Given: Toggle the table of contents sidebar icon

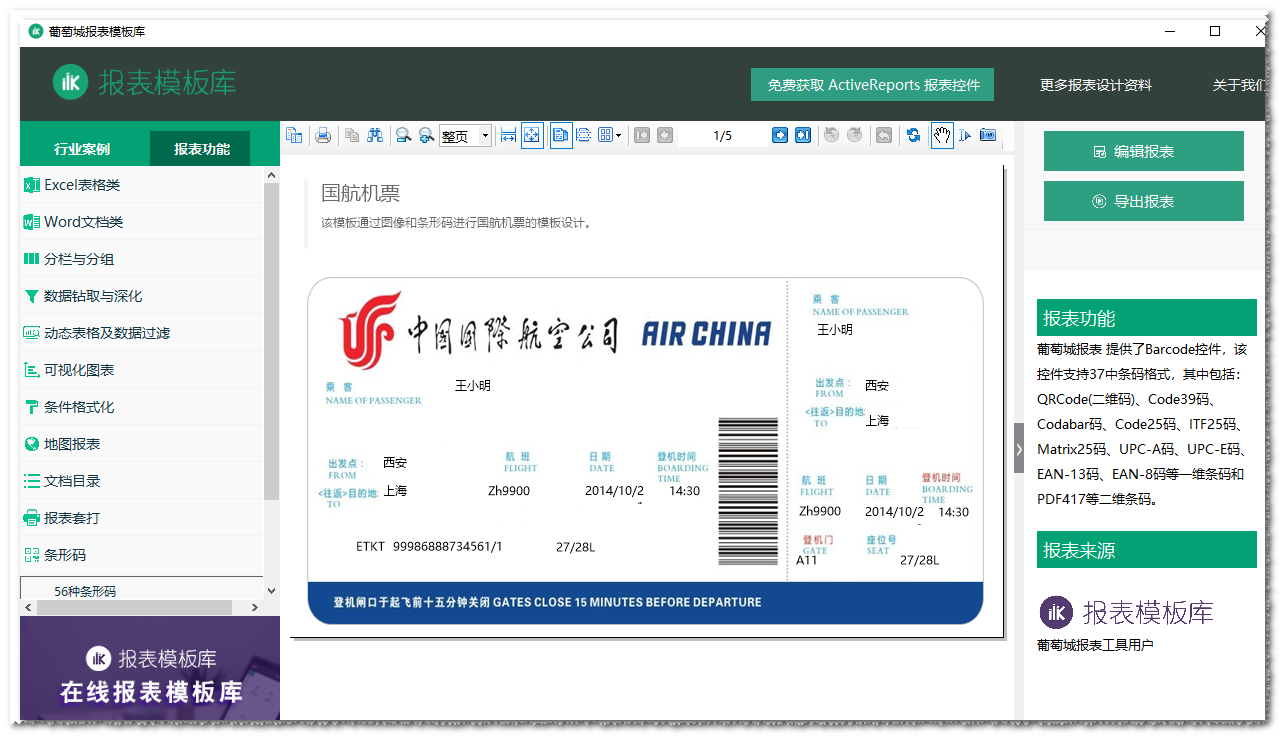Looking at the screenshot, I should tap(294, 135).
